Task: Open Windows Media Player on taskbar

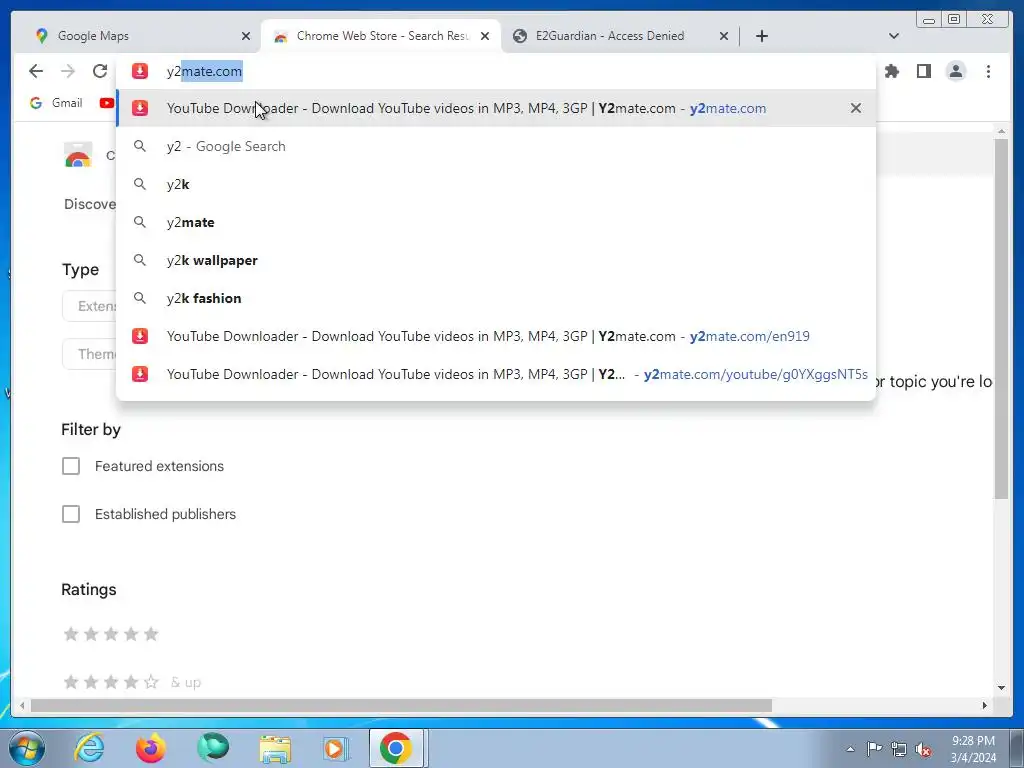Action: pyautogui.click(x=336, y=748)
